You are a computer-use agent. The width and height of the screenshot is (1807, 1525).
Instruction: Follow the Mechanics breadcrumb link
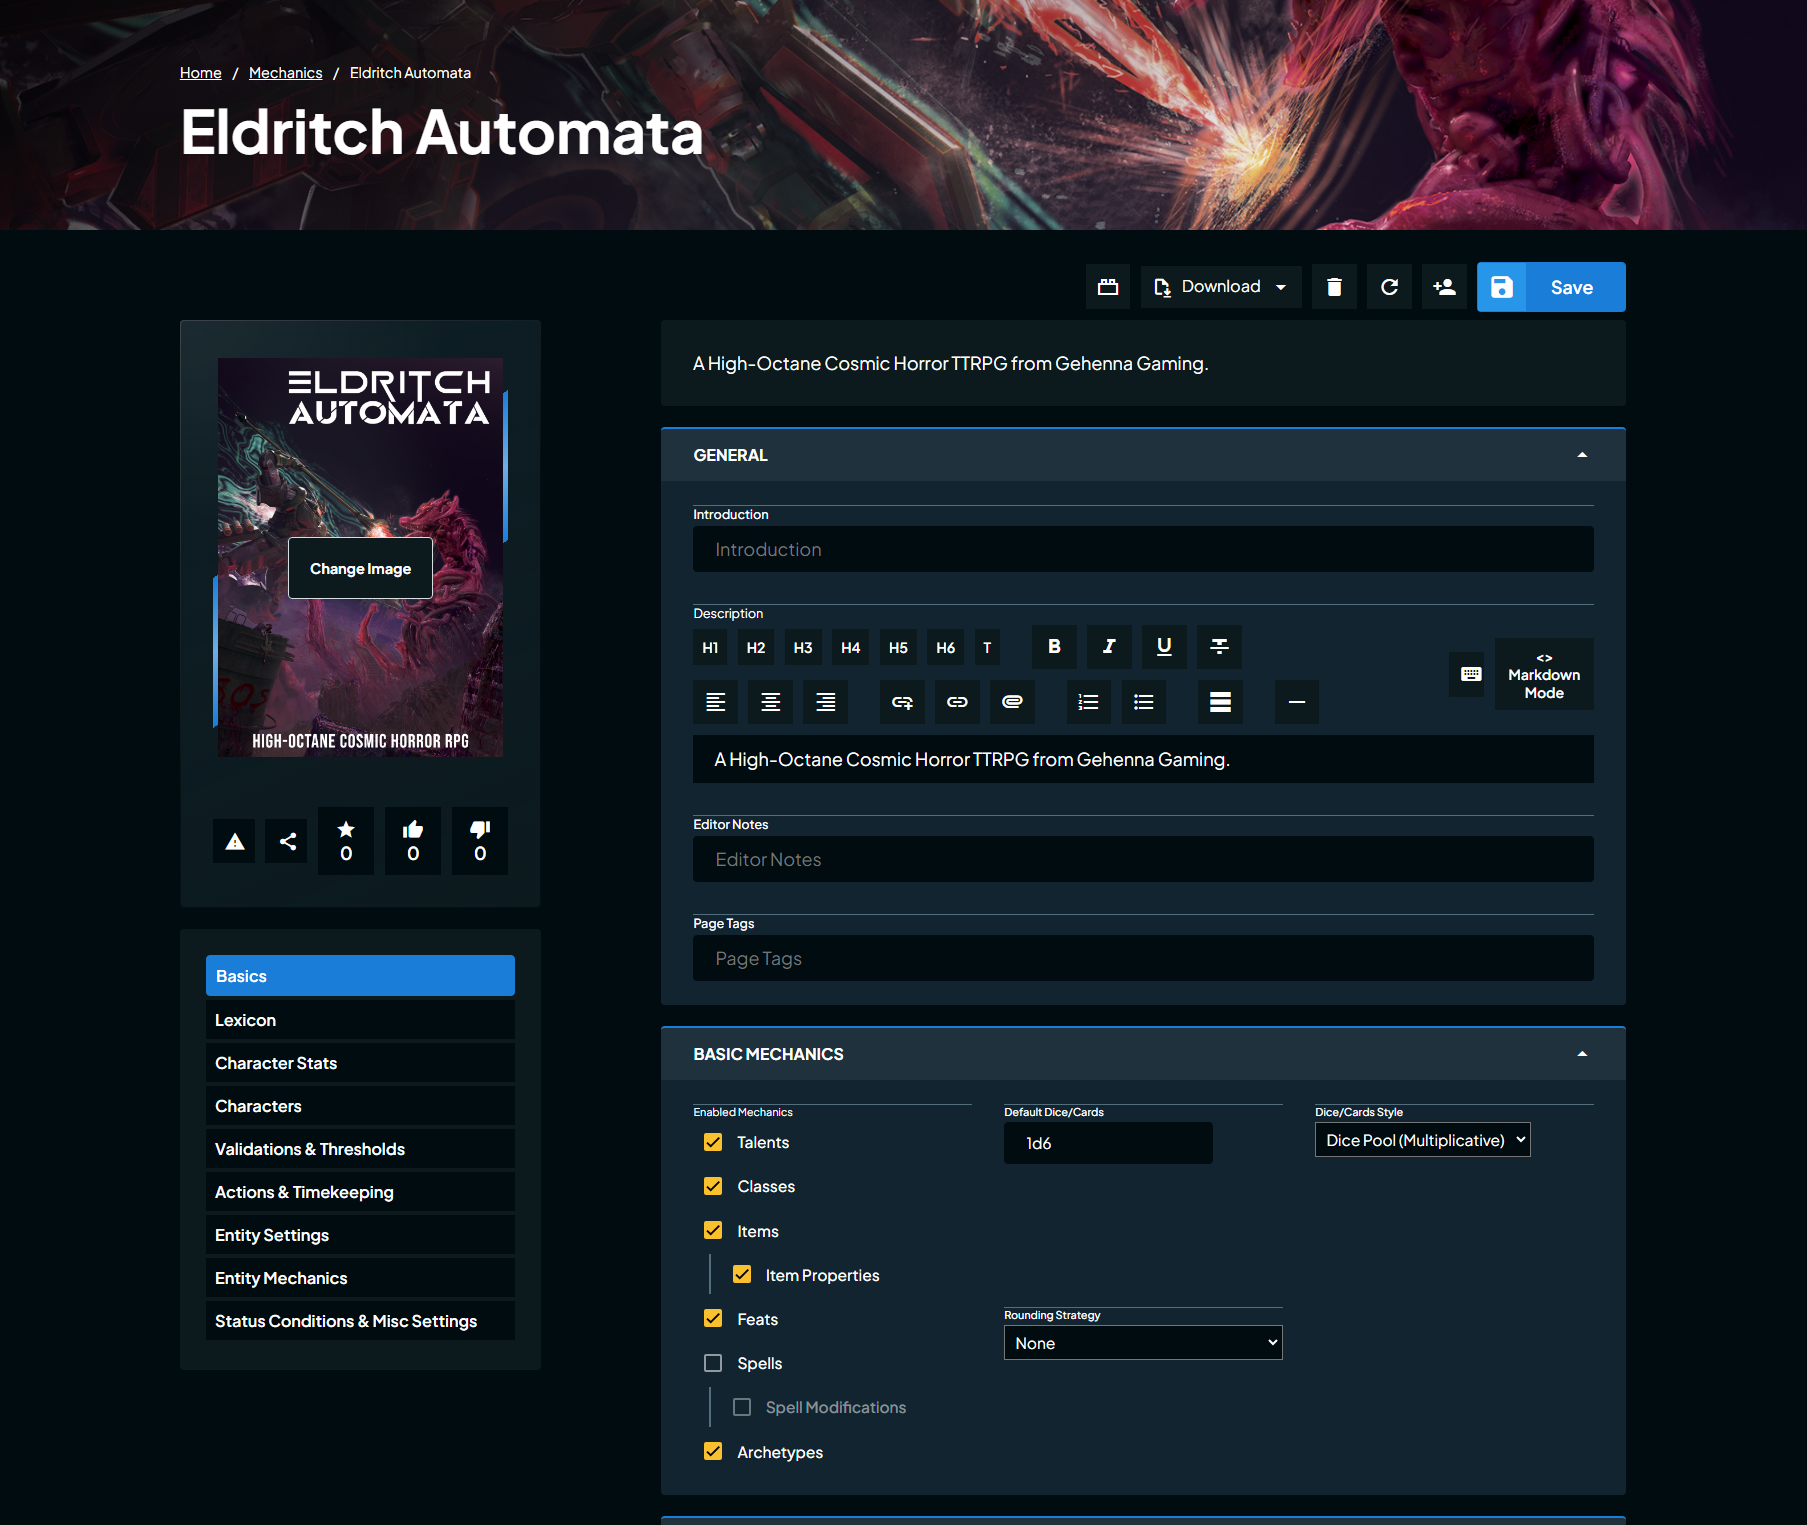click(285, 73)
